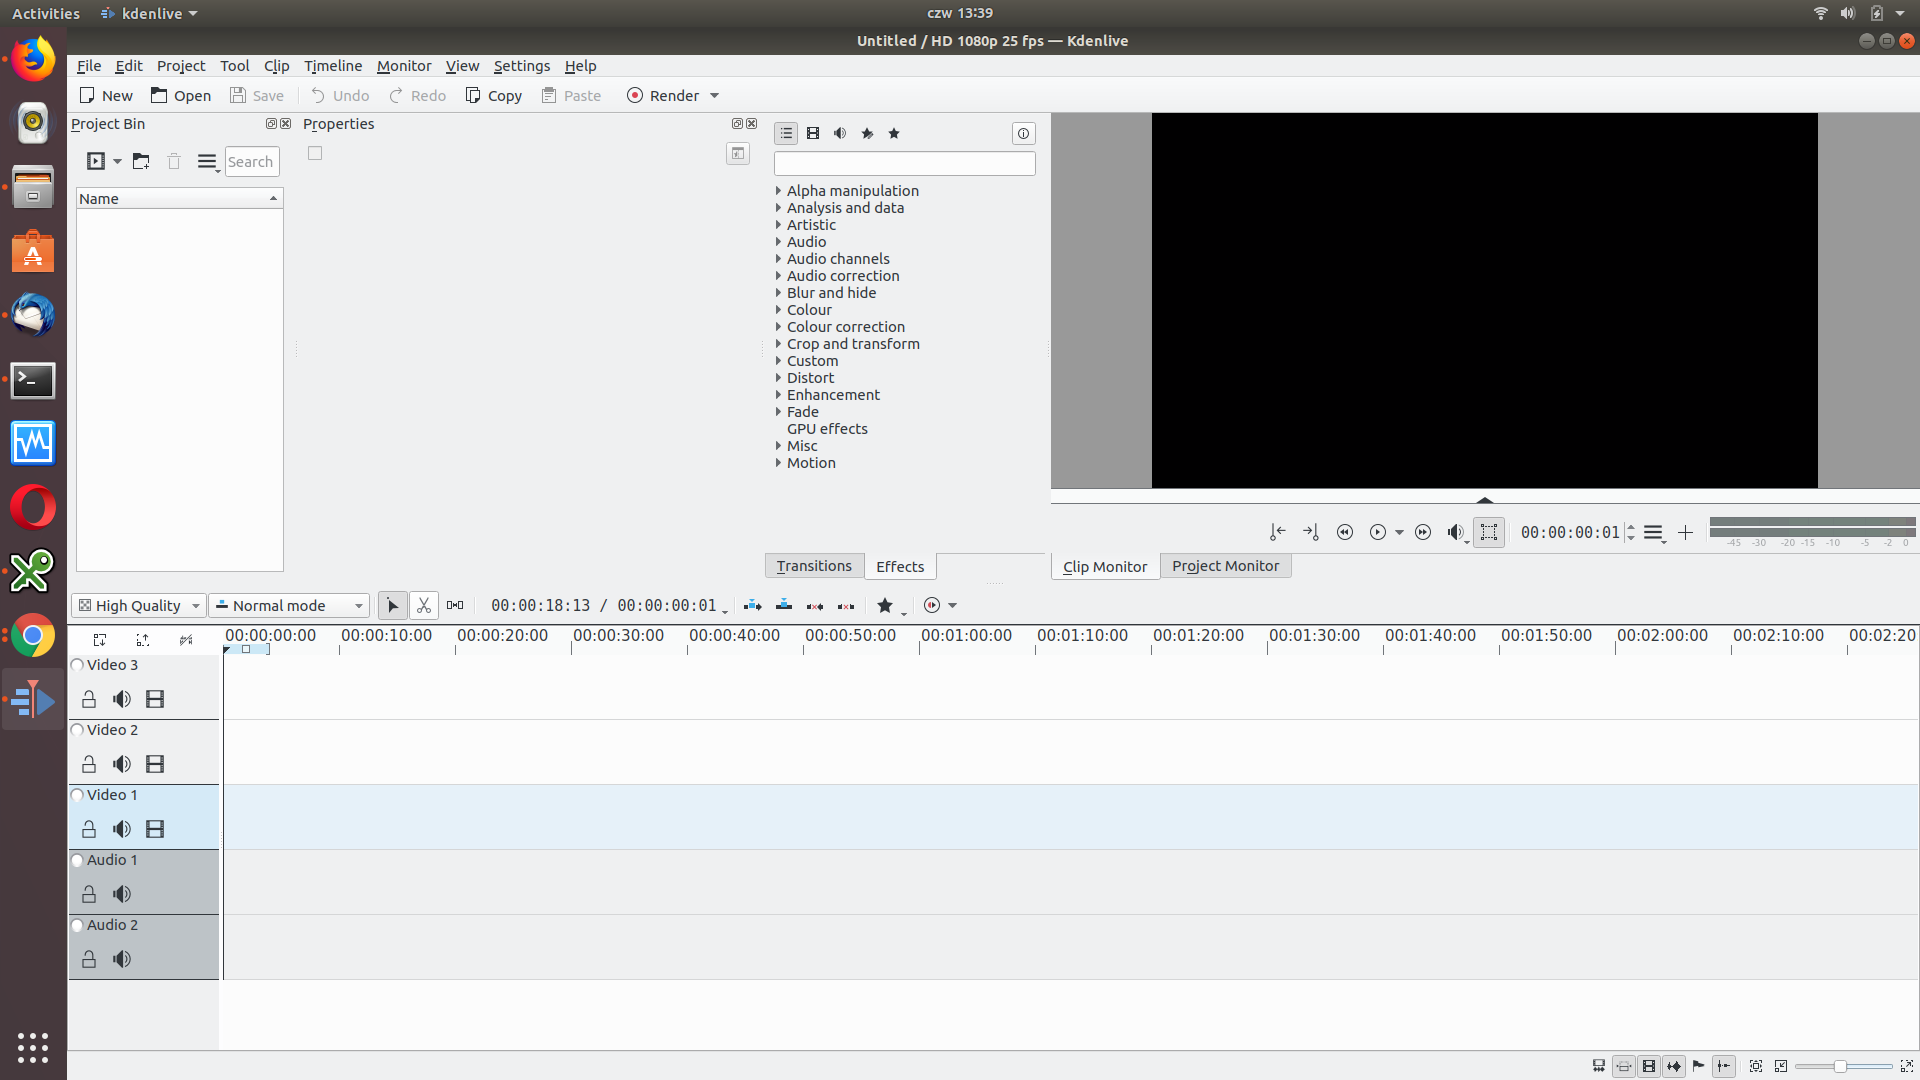Expand the Distort effects category
Image resolution: width=1920 pixels, height=1080 pixels.
[778, 377]
